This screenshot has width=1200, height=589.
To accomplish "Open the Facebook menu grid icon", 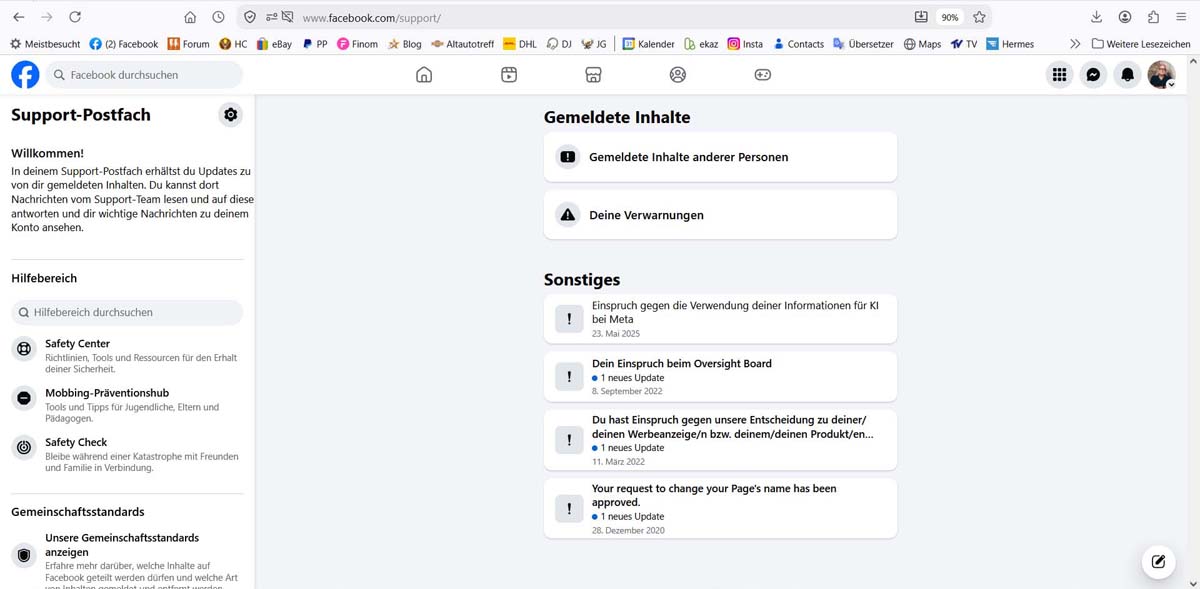I will [x=1060, y=75].
